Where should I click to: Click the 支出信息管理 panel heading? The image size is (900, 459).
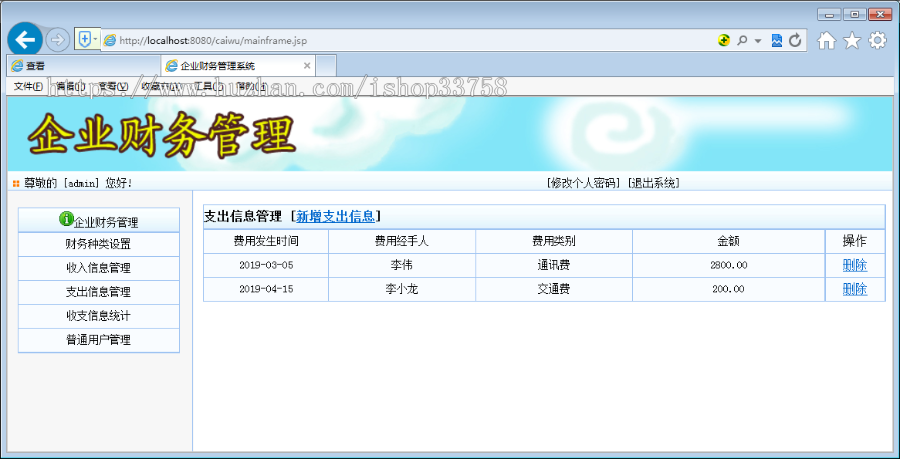tap(243, 216)
